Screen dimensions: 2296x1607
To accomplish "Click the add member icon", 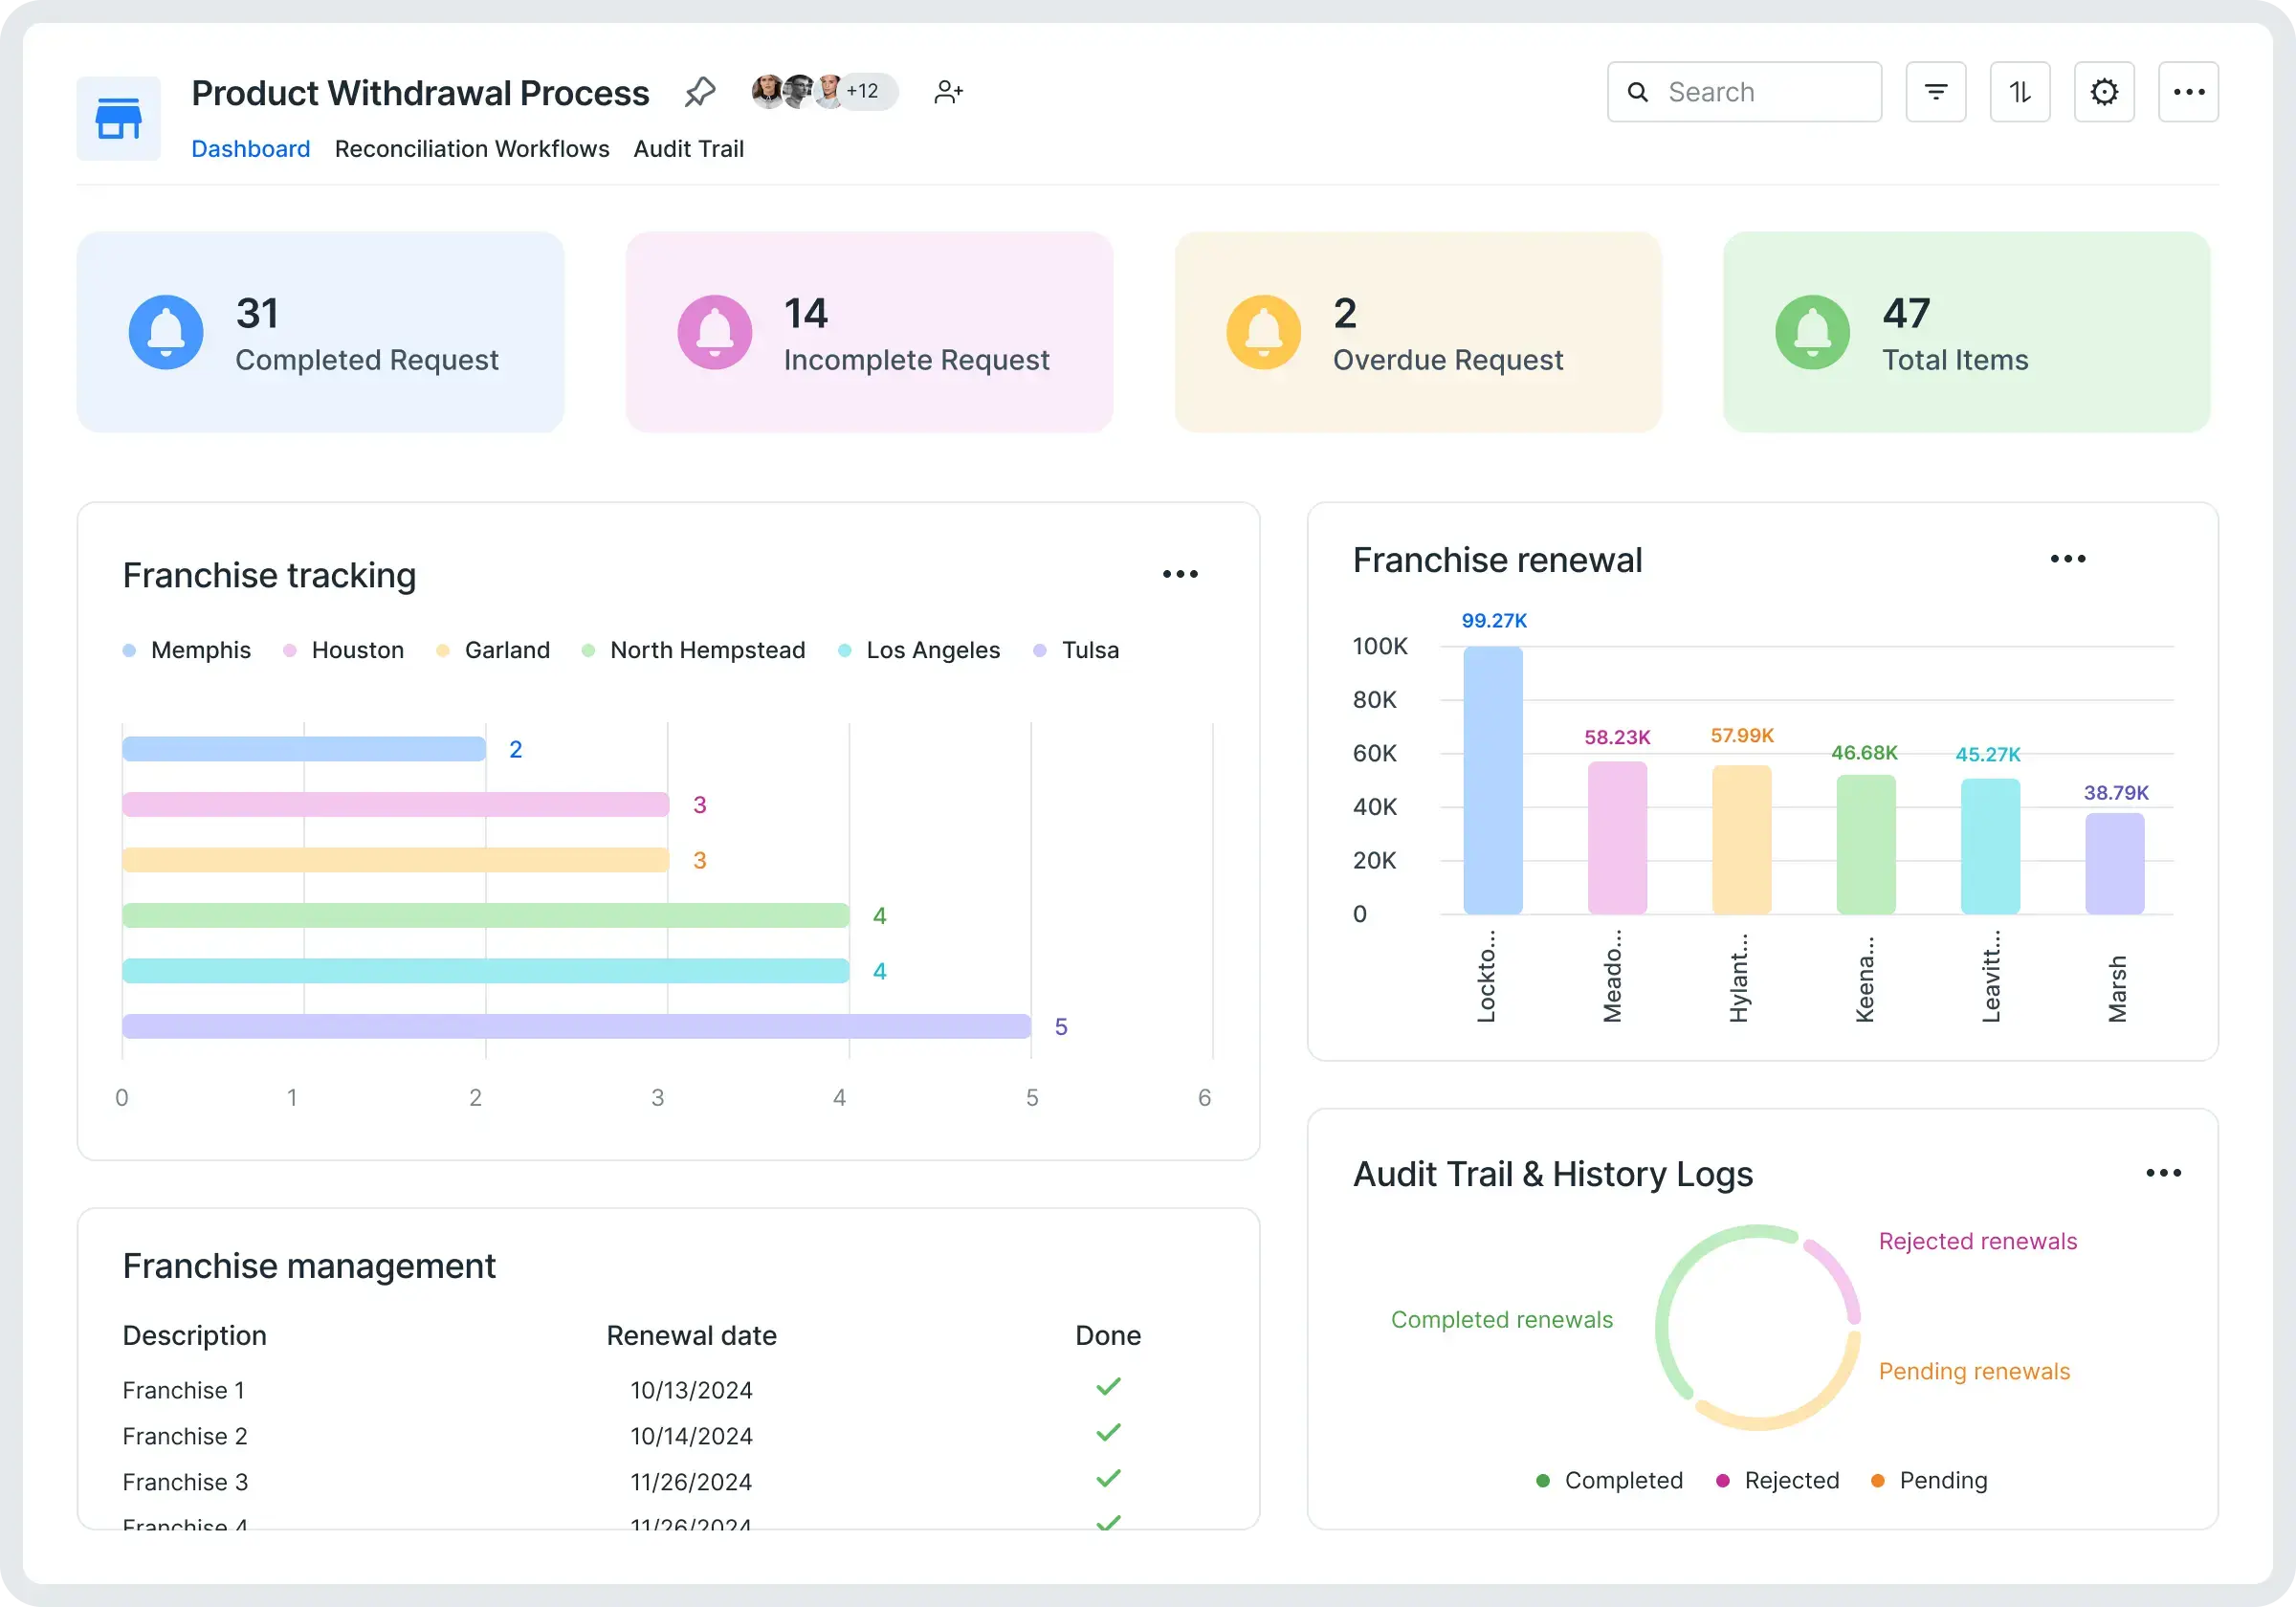I will coord(948,92).
